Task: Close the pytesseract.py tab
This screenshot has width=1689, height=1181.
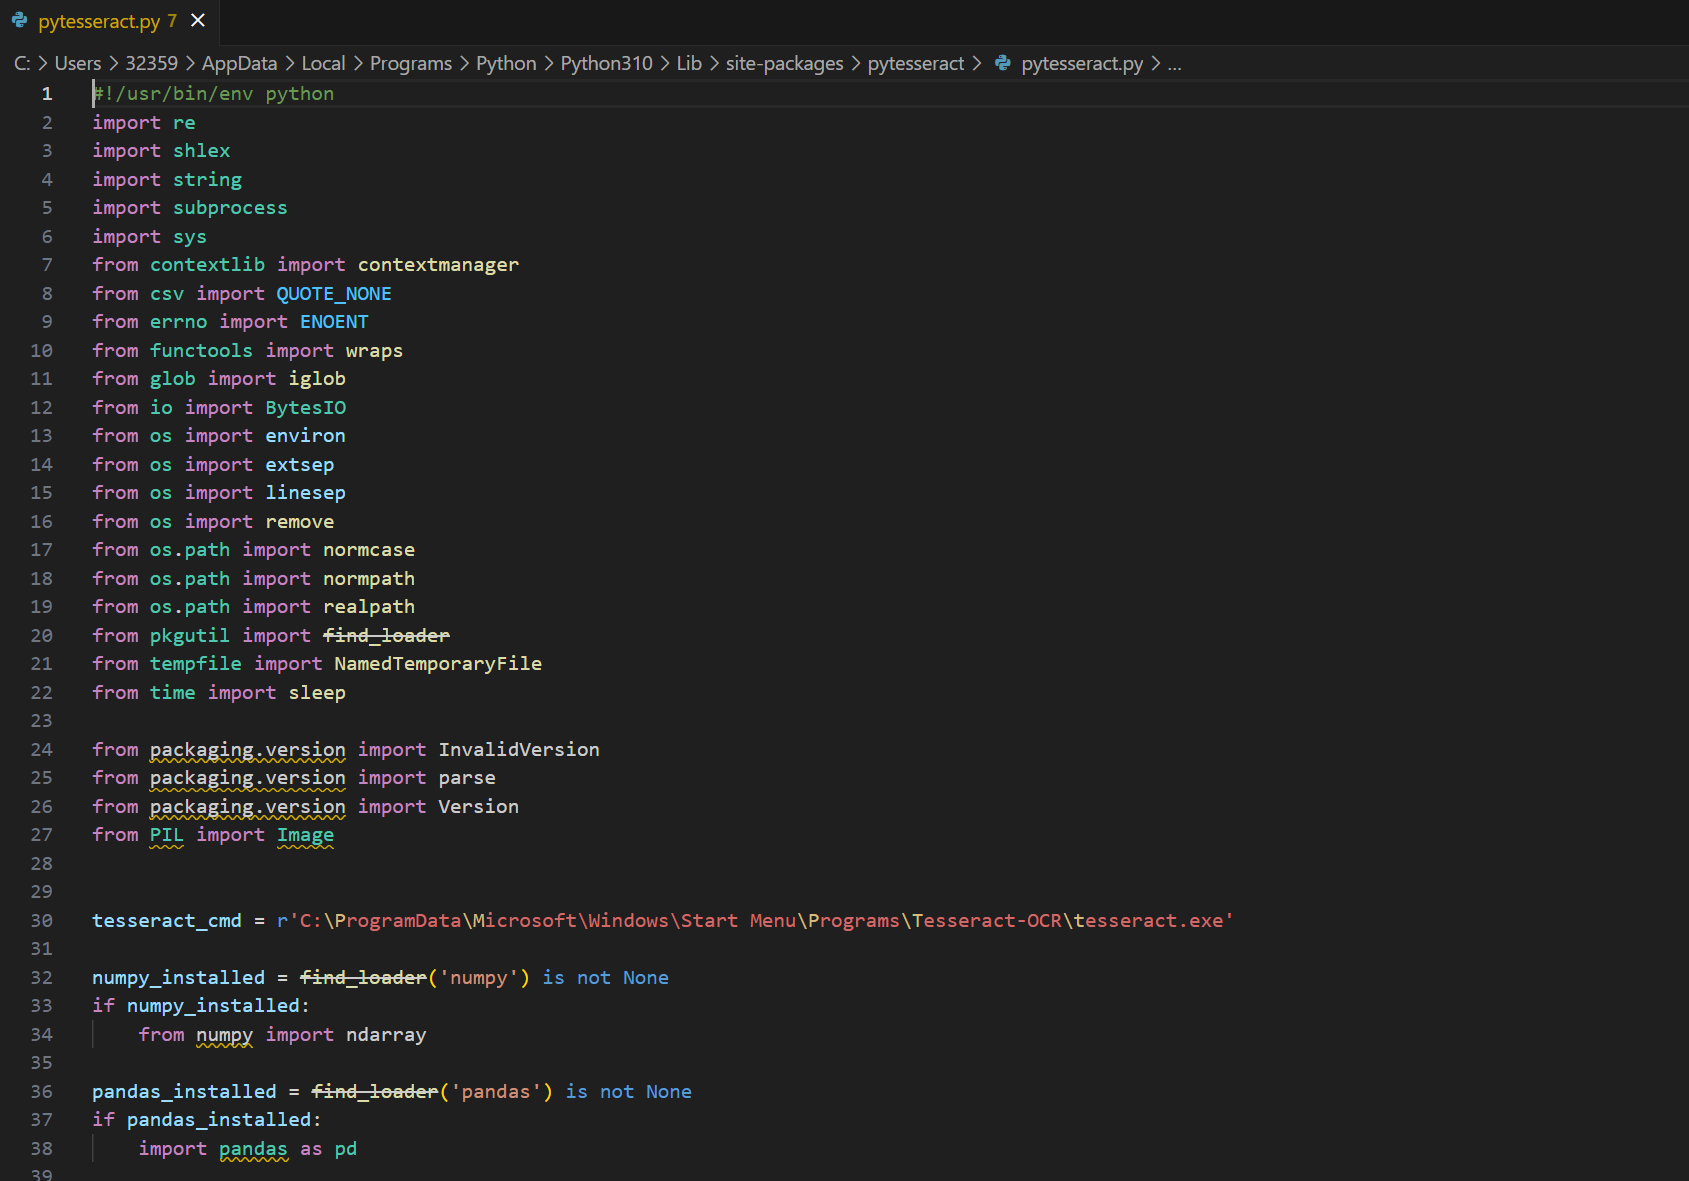Action: click(198, 21)
